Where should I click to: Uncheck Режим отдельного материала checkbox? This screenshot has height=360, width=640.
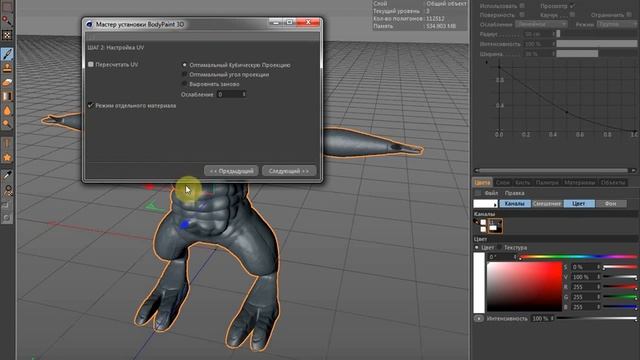tap(91, 105)
